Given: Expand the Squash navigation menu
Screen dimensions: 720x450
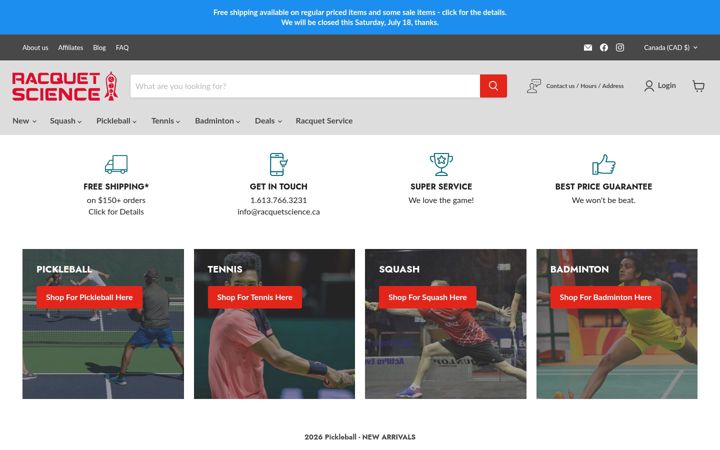Looking at the screenshot, I should click(x=66, y=121).
